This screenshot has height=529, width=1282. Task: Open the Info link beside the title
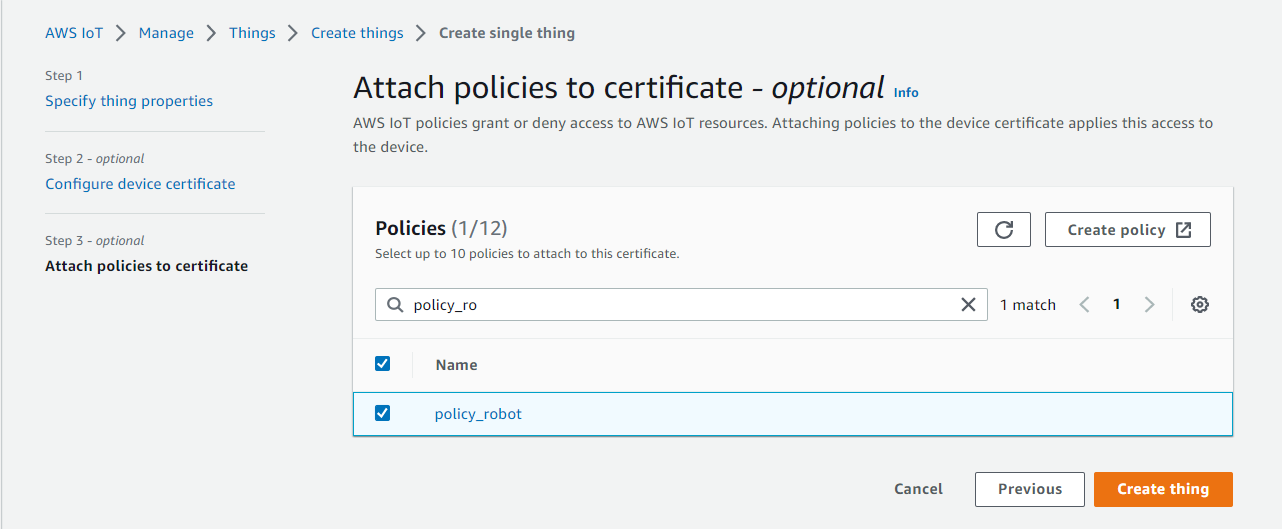[x=906, y=92]
